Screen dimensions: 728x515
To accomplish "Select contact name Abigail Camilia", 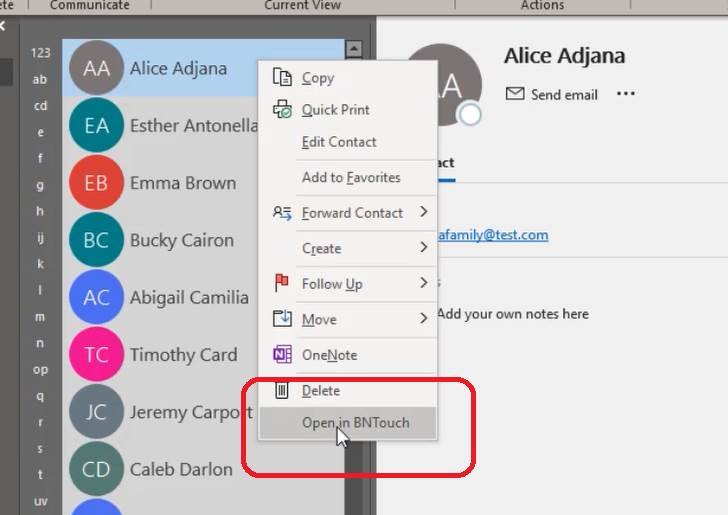I will 189,298.
